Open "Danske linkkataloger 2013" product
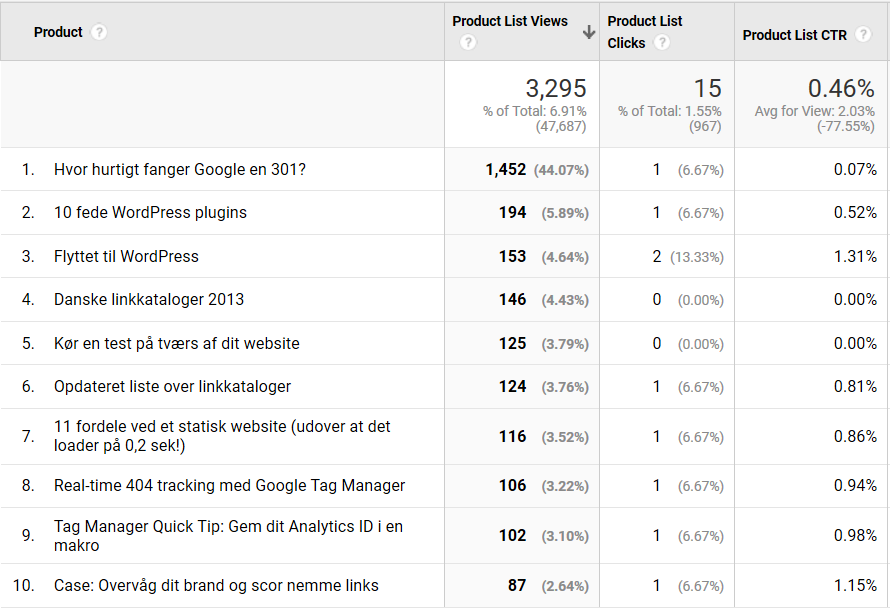The height and width of the screenshot is (610, 890). 149,300
